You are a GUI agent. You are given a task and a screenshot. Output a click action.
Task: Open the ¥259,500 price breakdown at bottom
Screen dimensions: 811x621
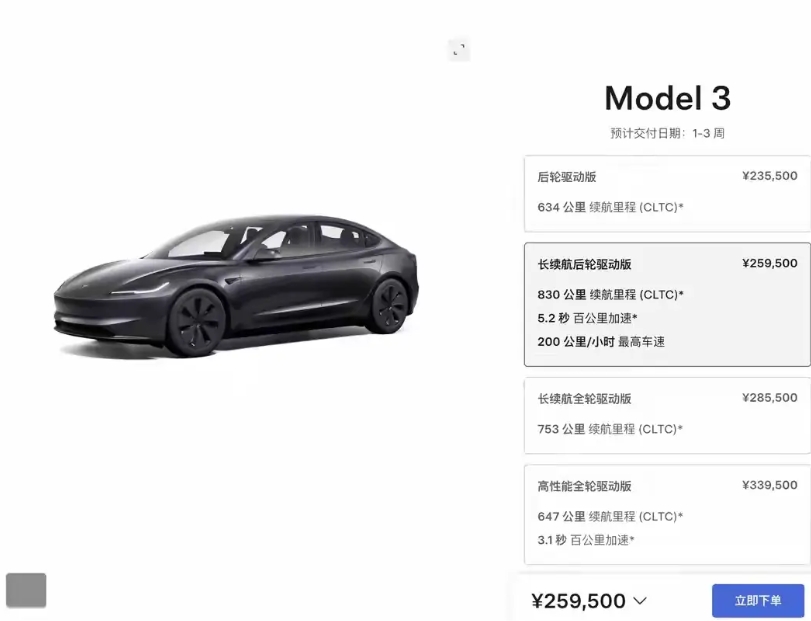tap(578, 601)
